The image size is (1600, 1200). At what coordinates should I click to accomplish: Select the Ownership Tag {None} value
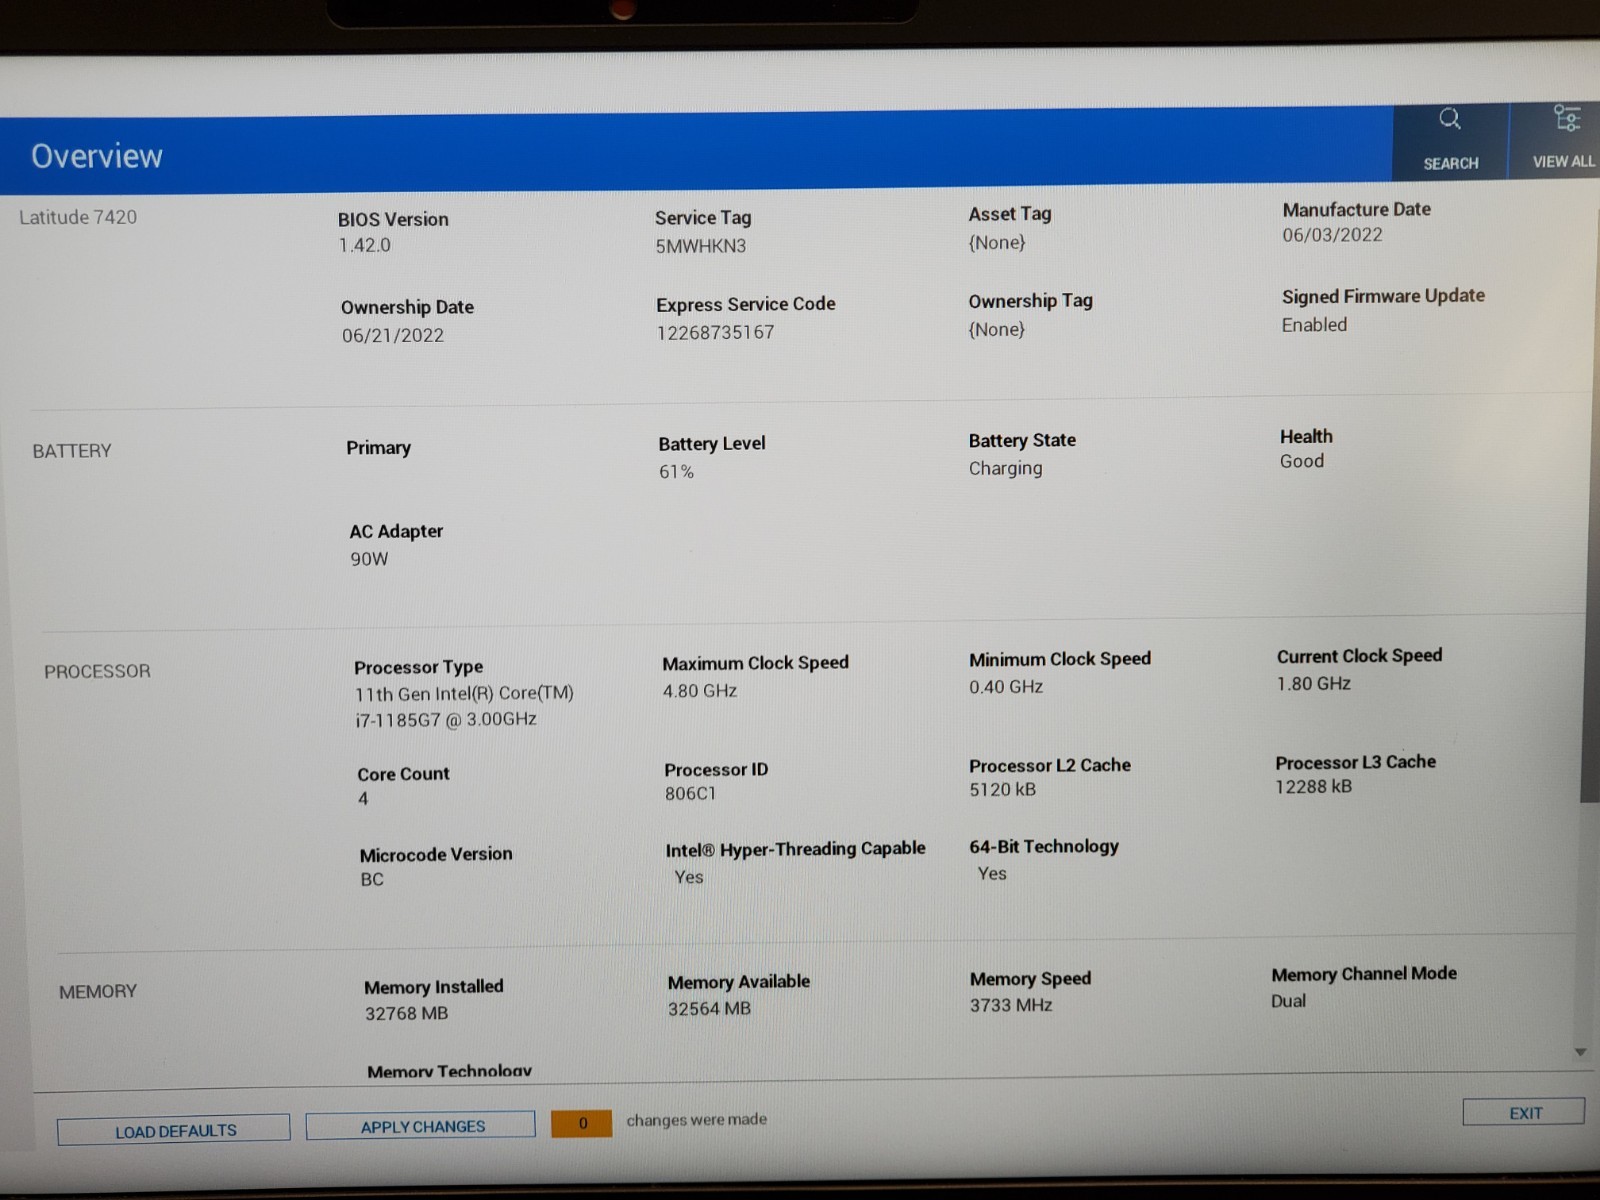(997, 329)
